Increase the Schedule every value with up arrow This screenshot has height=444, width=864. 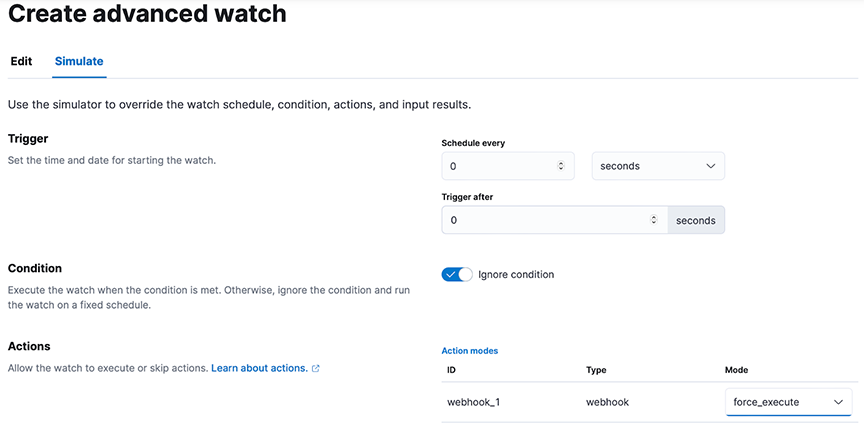[x=560, y=164]
